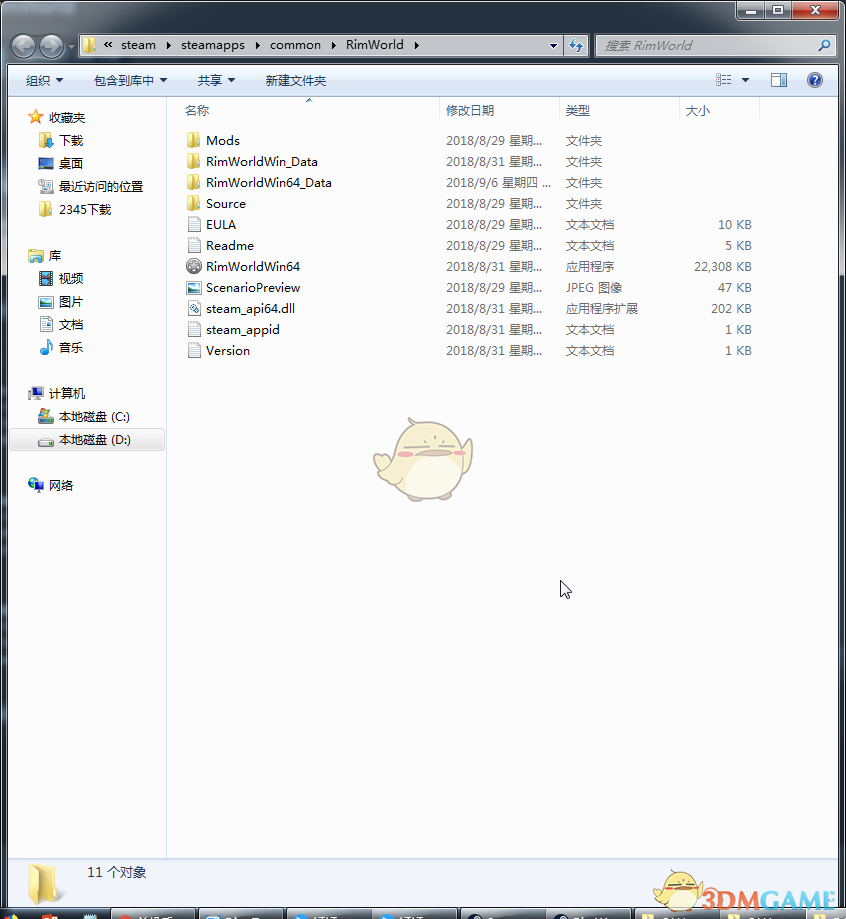Image resolution: width=846 pixels, height=919 pixels.
Task: Select the steam_api64.dll file icon
Action: 193,309
